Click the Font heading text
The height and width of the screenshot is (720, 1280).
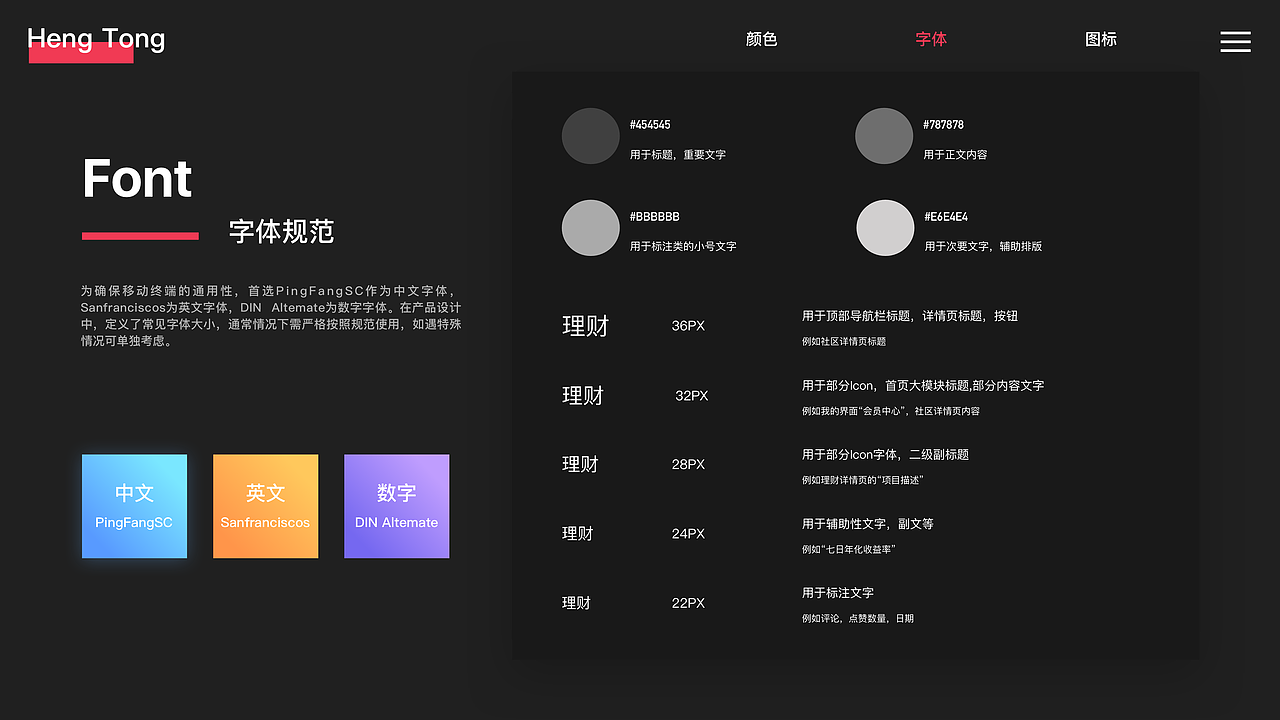click(x=137, y=180)
